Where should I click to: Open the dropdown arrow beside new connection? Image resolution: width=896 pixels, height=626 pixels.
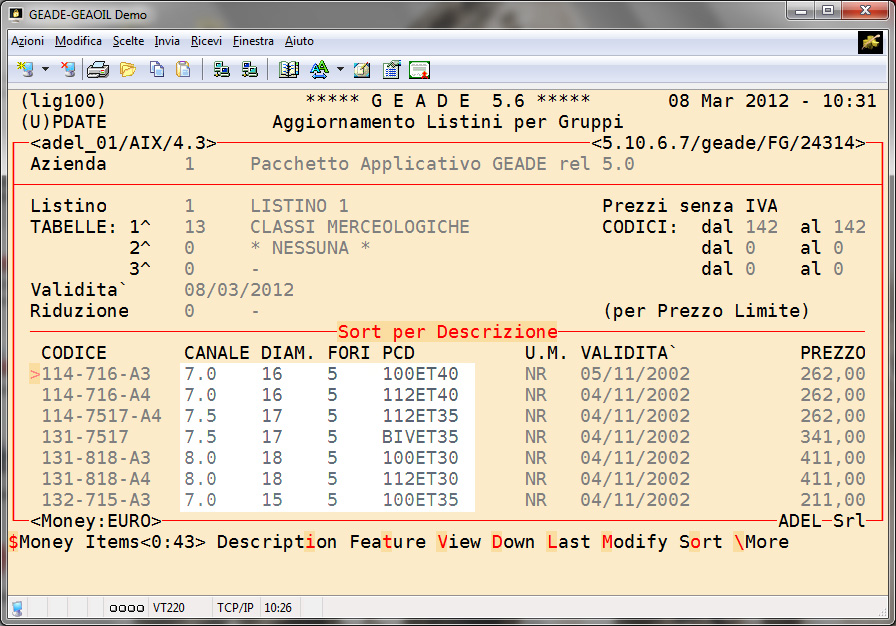pos(45,70)
